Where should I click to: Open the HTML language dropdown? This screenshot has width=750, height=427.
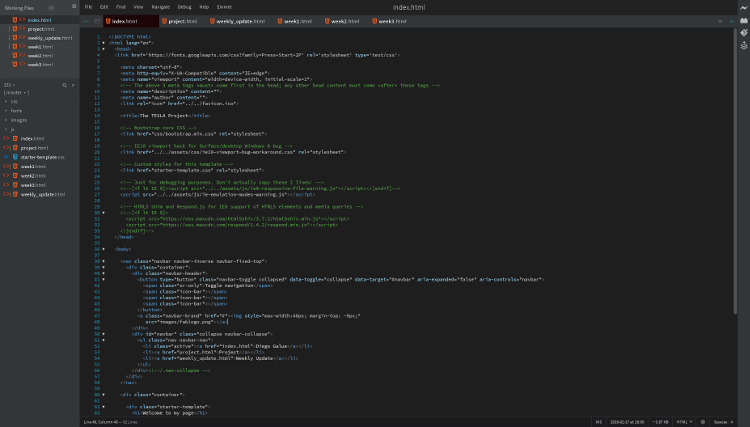684,422
